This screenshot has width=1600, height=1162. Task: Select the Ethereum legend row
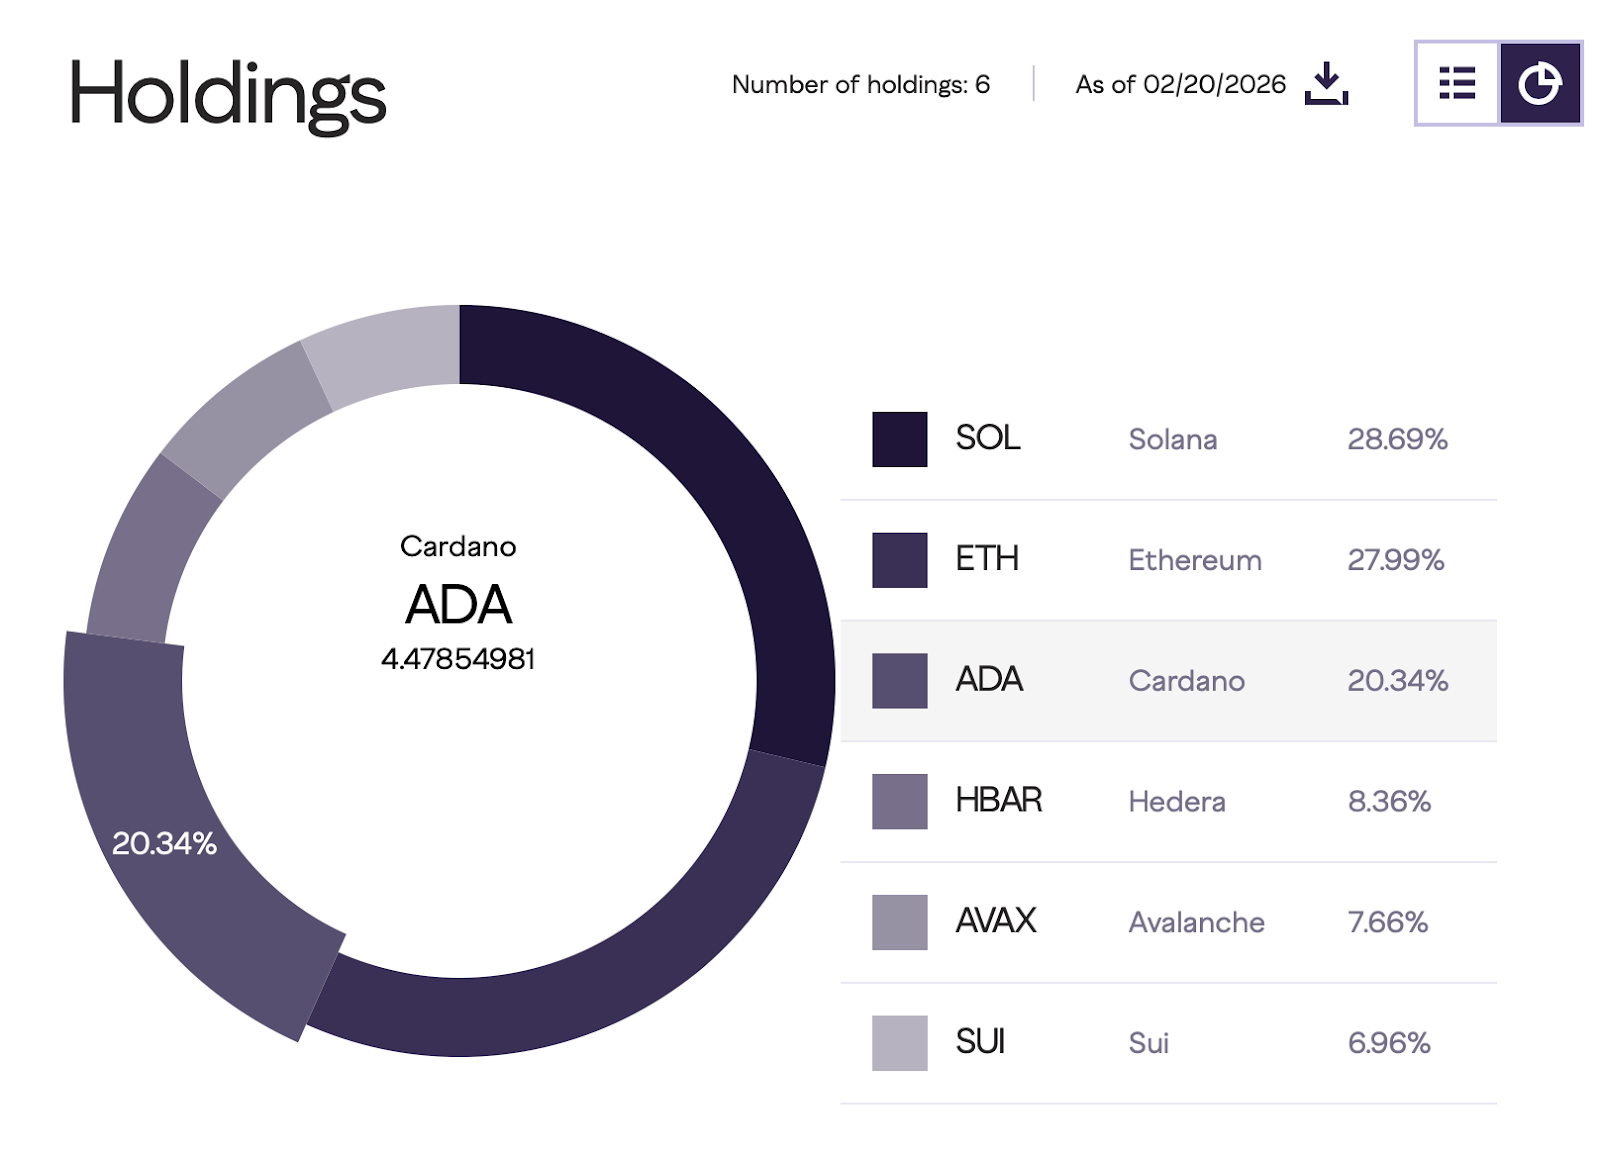pyautogui.click(x=1194, y=561)
